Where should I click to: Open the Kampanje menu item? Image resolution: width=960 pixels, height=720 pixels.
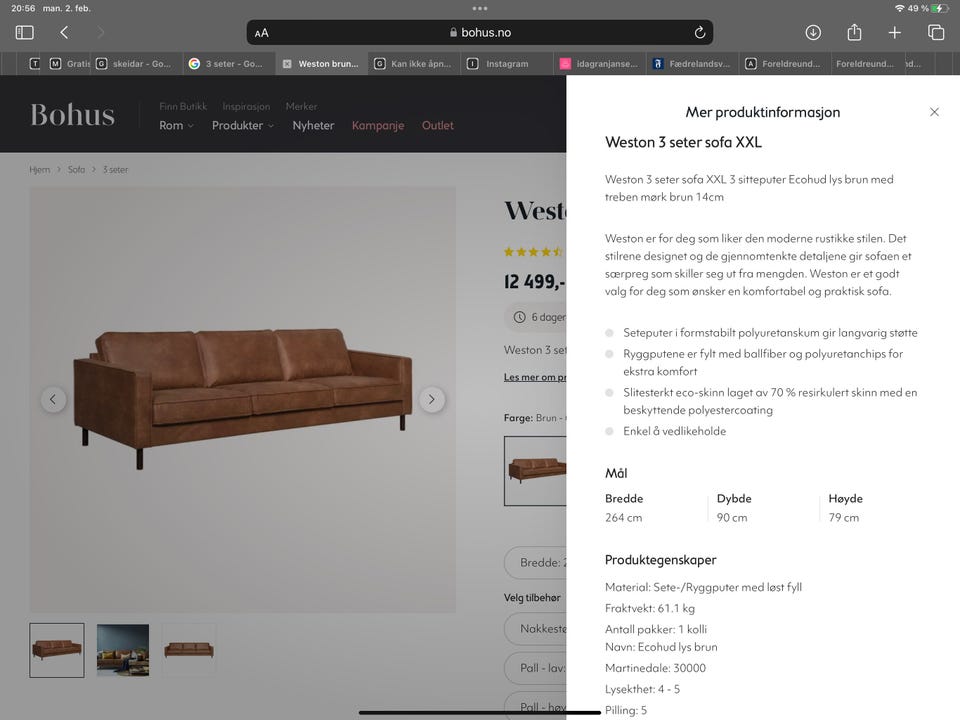[378, 126]
